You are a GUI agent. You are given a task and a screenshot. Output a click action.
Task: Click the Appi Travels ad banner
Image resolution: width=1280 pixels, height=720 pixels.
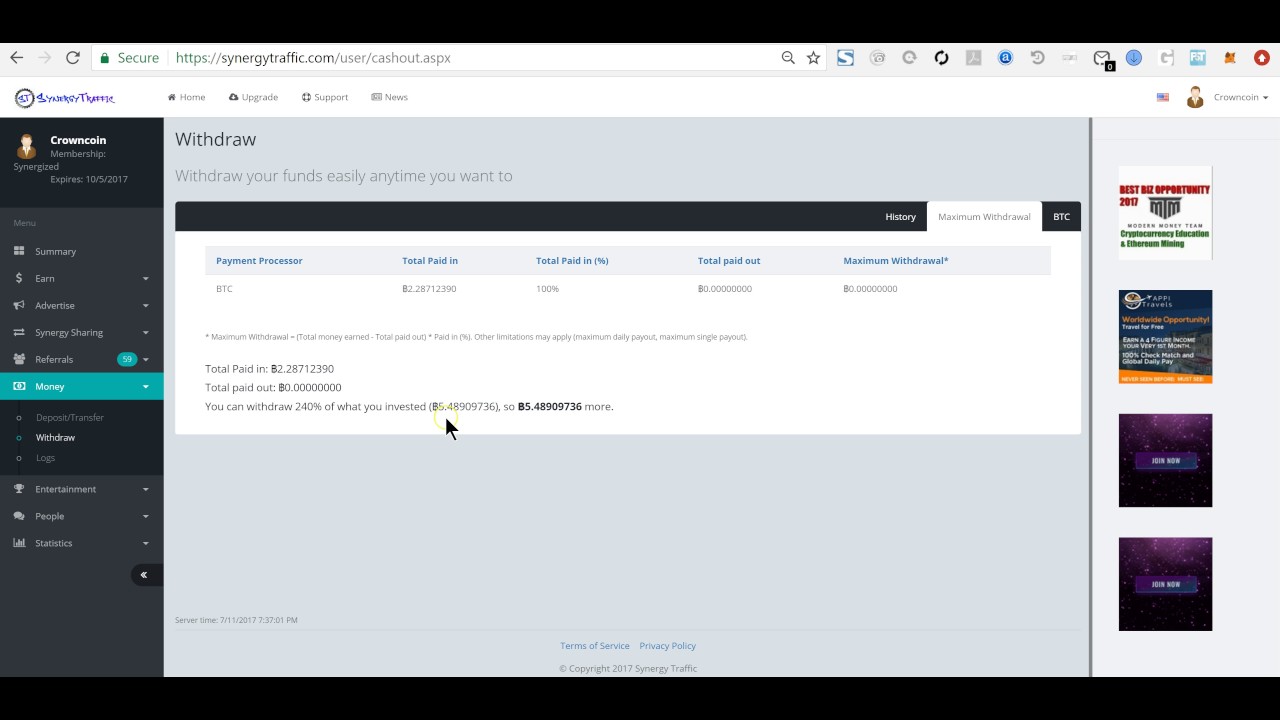click(1165, 337)
